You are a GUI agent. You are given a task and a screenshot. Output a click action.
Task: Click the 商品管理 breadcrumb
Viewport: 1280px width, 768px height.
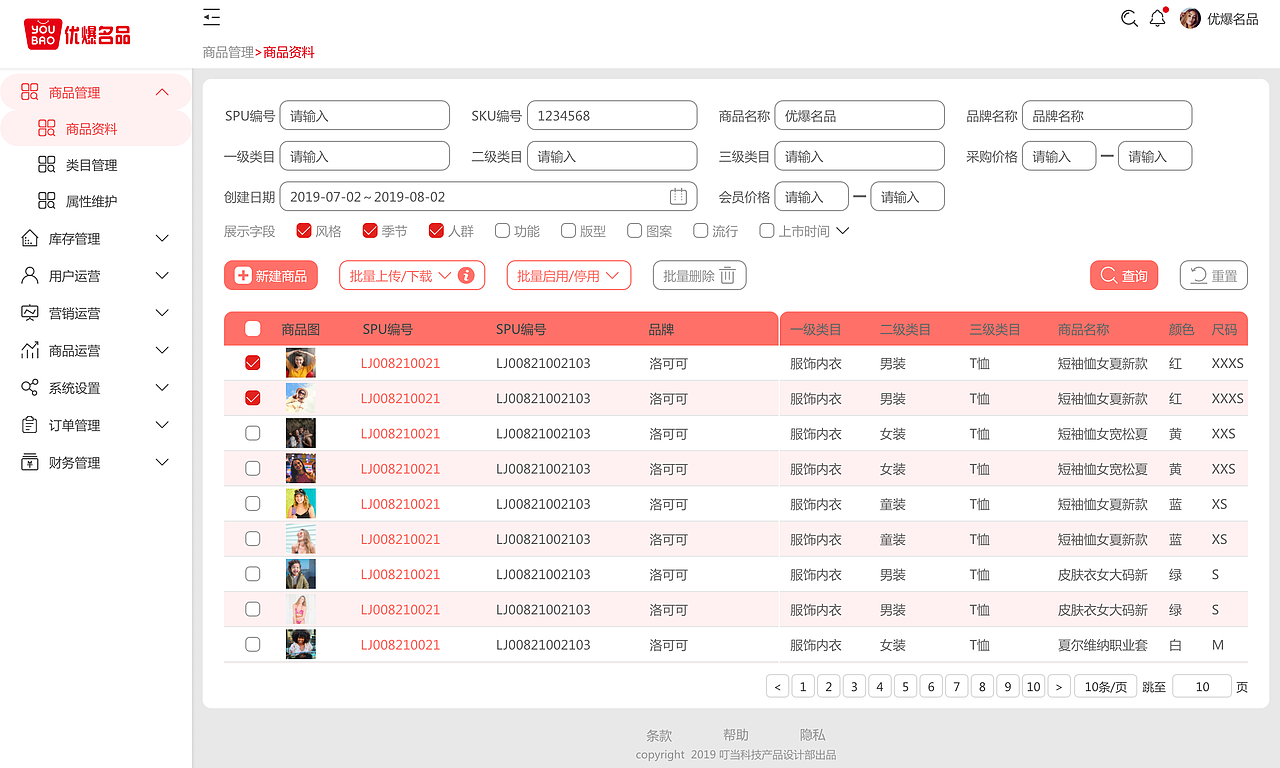(228, 52)
